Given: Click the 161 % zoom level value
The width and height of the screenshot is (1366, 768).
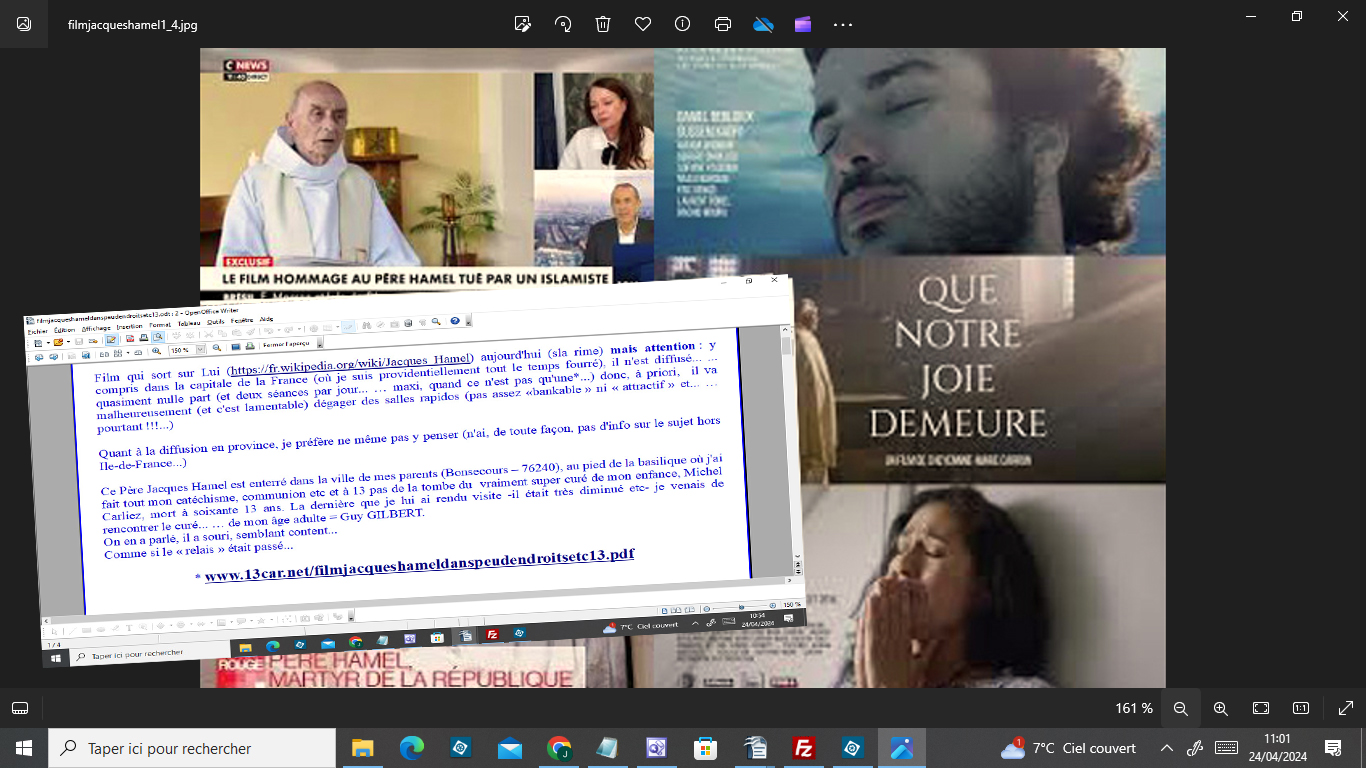Looking at the screenshot, I should 1134,708.
